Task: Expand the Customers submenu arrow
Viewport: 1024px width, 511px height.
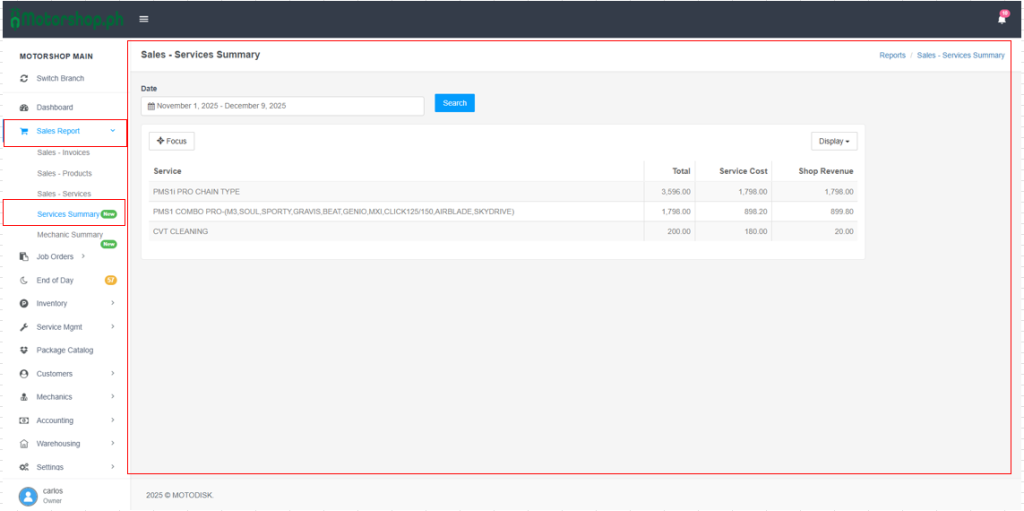Action: pyautogui.click(x=112, y=374)
